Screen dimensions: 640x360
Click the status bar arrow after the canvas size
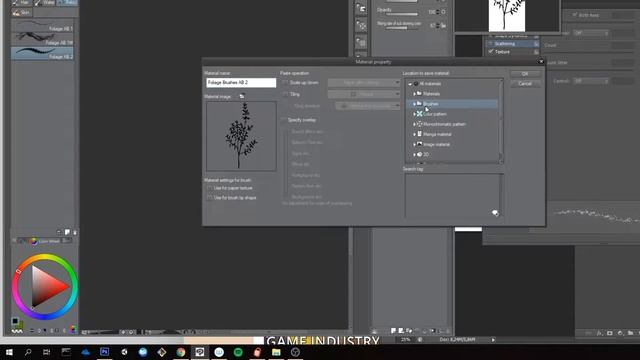pos(493,340)
